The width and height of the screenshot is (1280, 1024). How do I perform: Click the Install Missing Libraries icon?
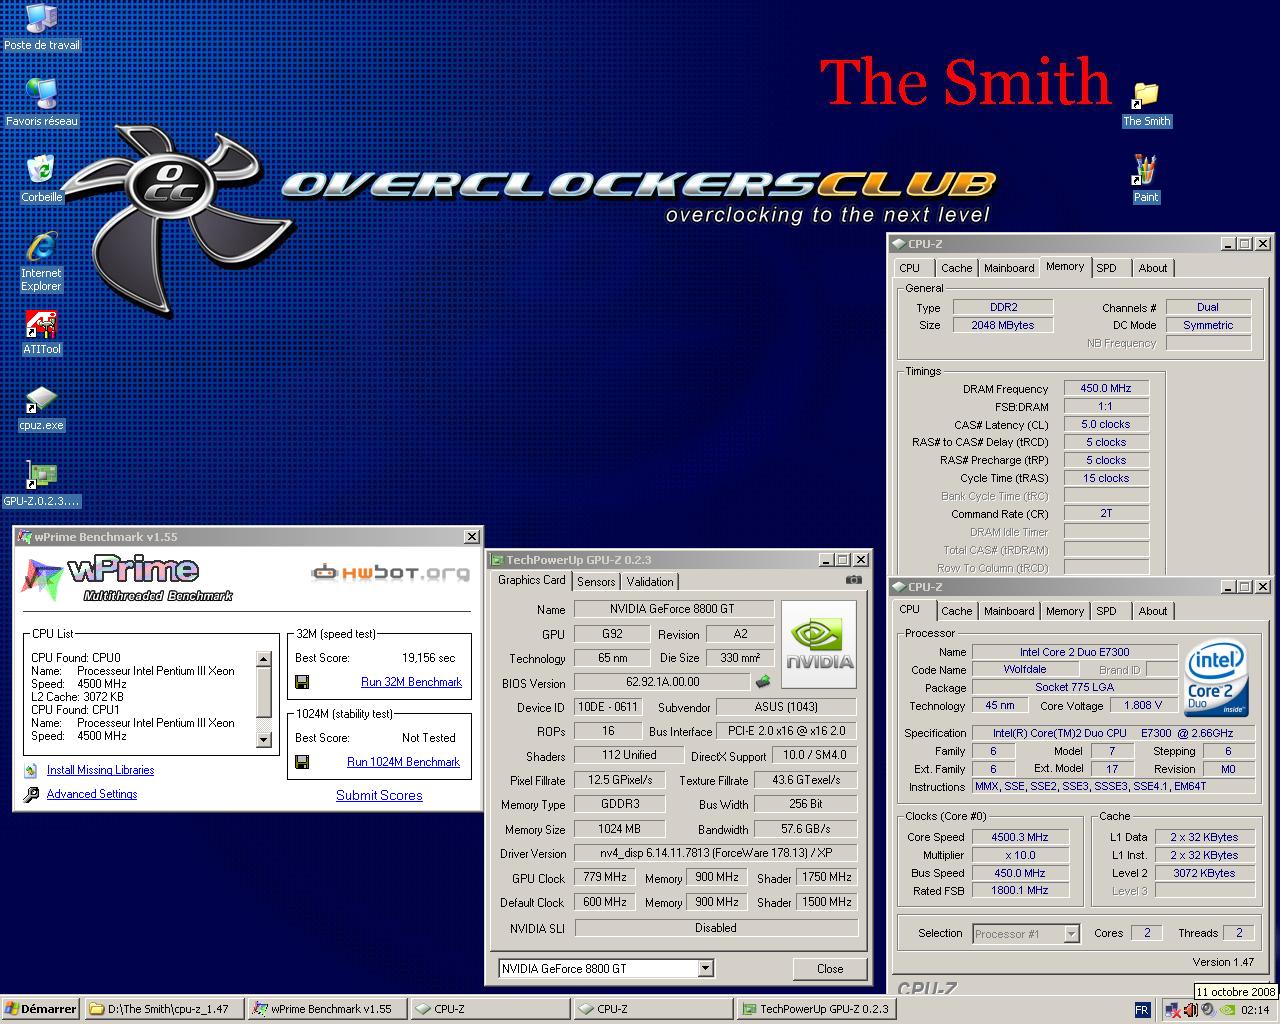tap(30, 770)
